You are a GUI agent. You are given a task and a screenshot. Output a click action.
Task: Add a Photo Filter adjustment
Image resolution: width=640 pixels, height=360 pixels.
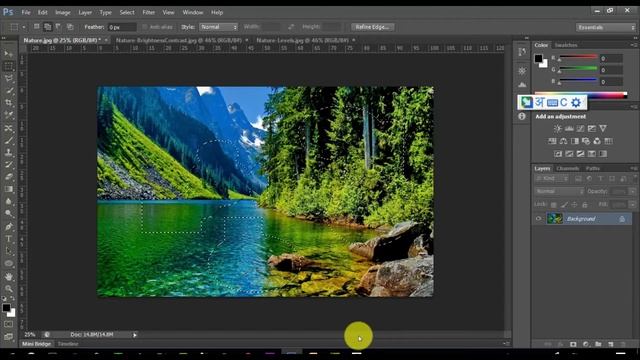[x=586, y=141]
